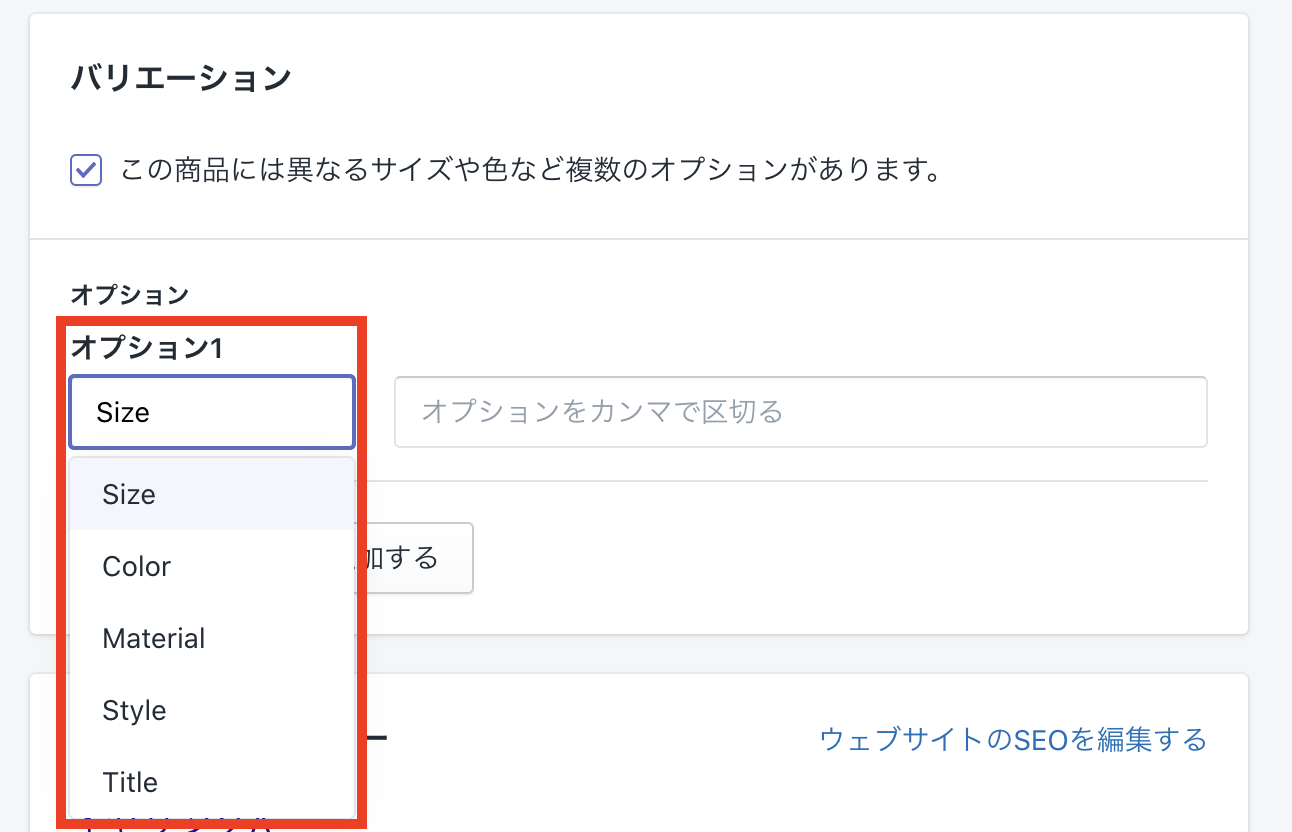Viewport: 1292px width, 832px height.
Task: Click the divider line below the option row
Action: [x=780, y=481]
